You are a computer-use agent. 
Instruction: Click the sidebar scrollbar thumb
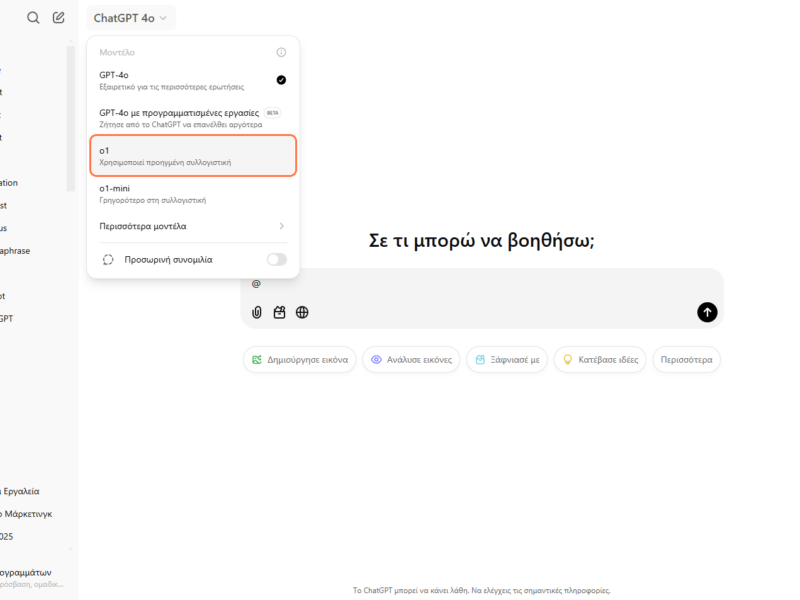(70, 118)
